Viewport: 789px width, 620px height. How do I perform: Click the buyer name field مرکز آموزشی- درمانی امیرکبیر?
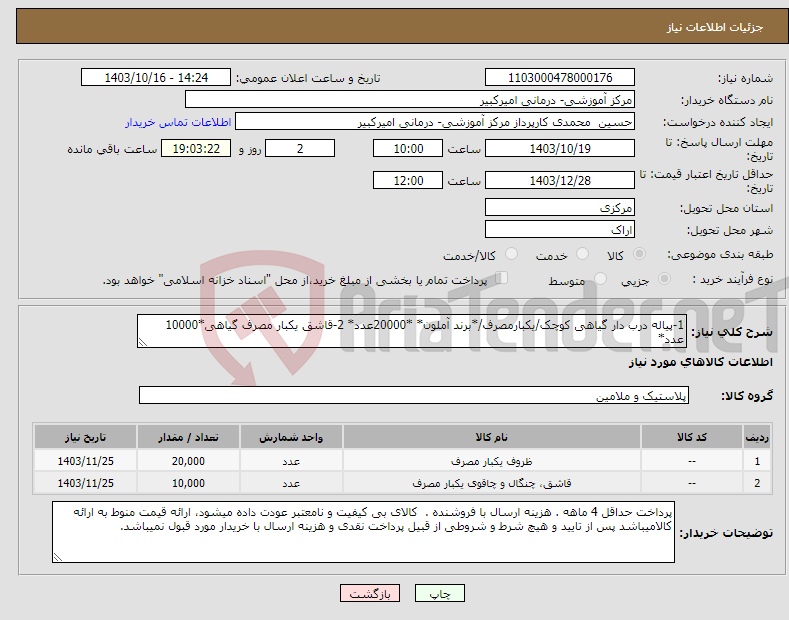[x=410, y=100]
